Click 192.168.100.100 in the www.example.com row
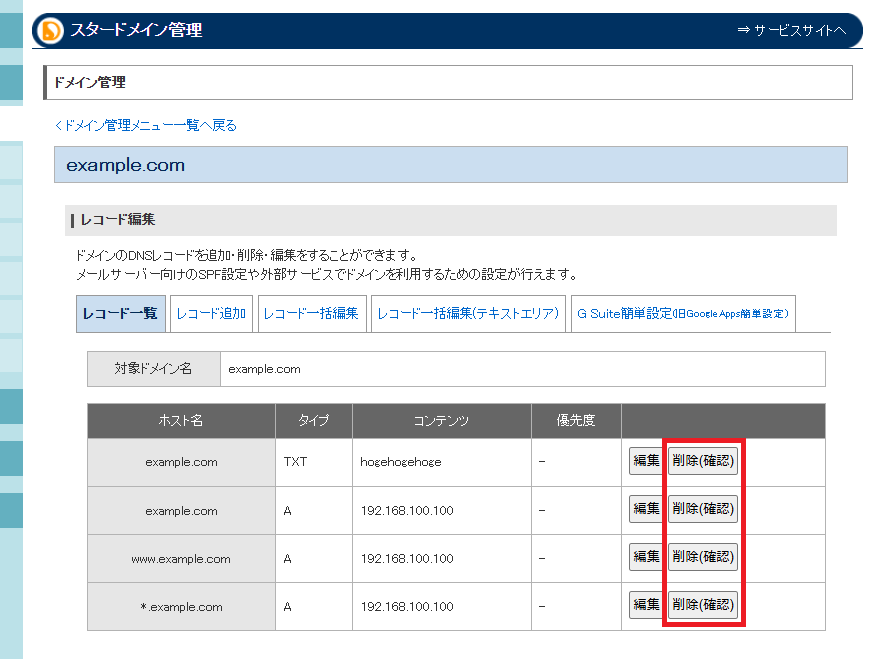 407,559
